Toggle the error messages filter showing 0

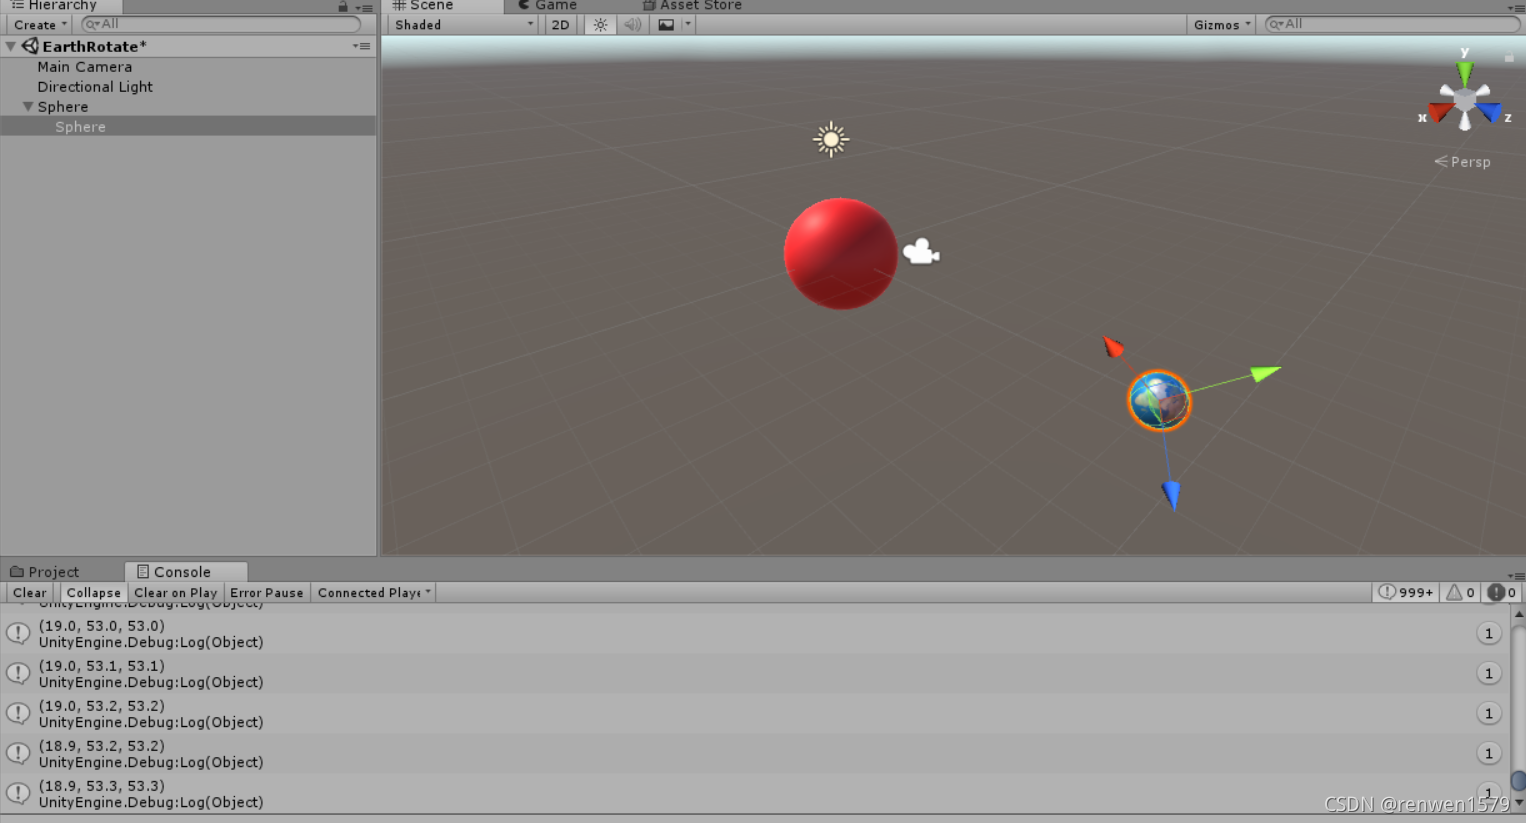point(1501,593)
